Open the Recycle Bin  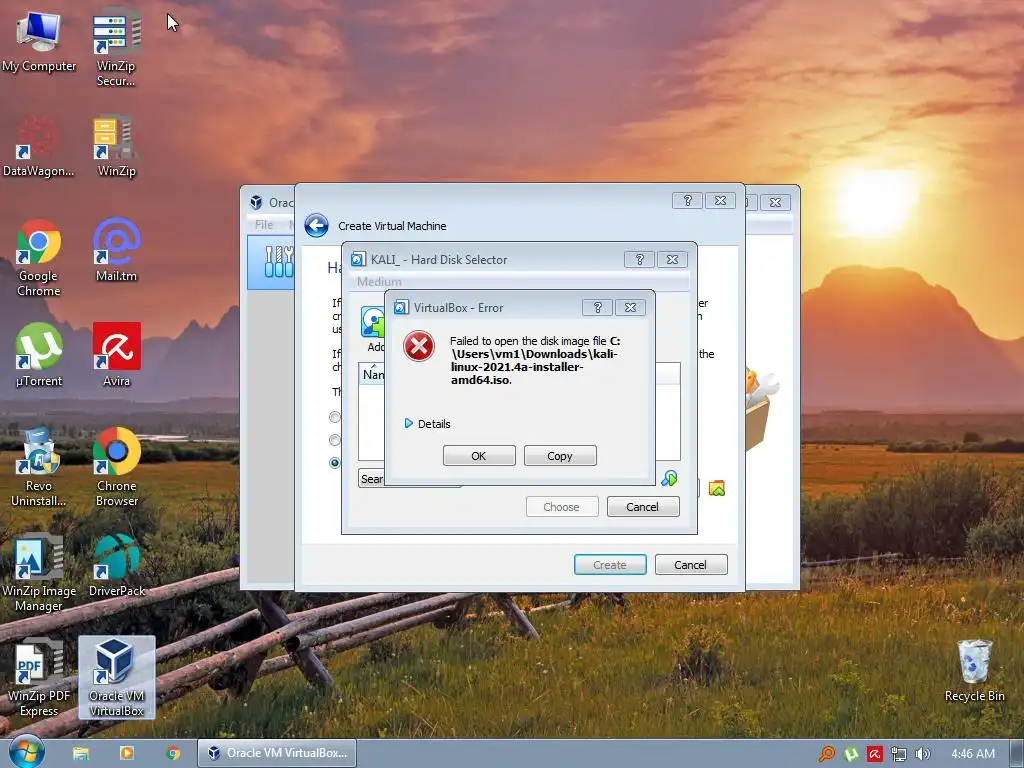coord(974,671)
